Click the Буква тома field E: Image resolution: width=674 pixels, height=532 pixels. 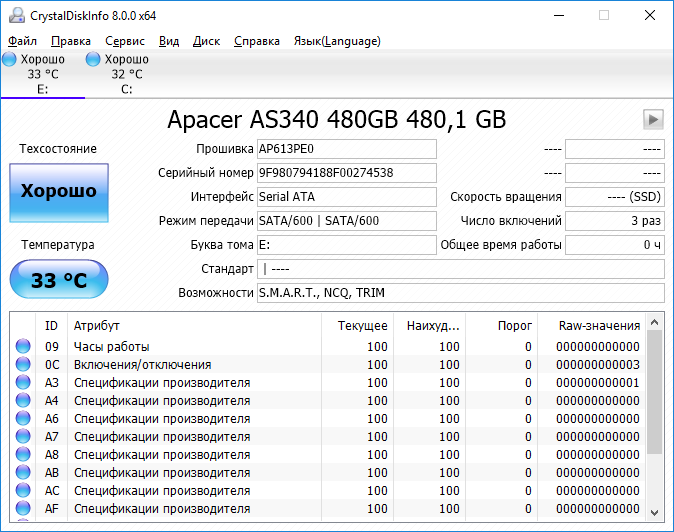pyautogui.click(x=347, y=245)
